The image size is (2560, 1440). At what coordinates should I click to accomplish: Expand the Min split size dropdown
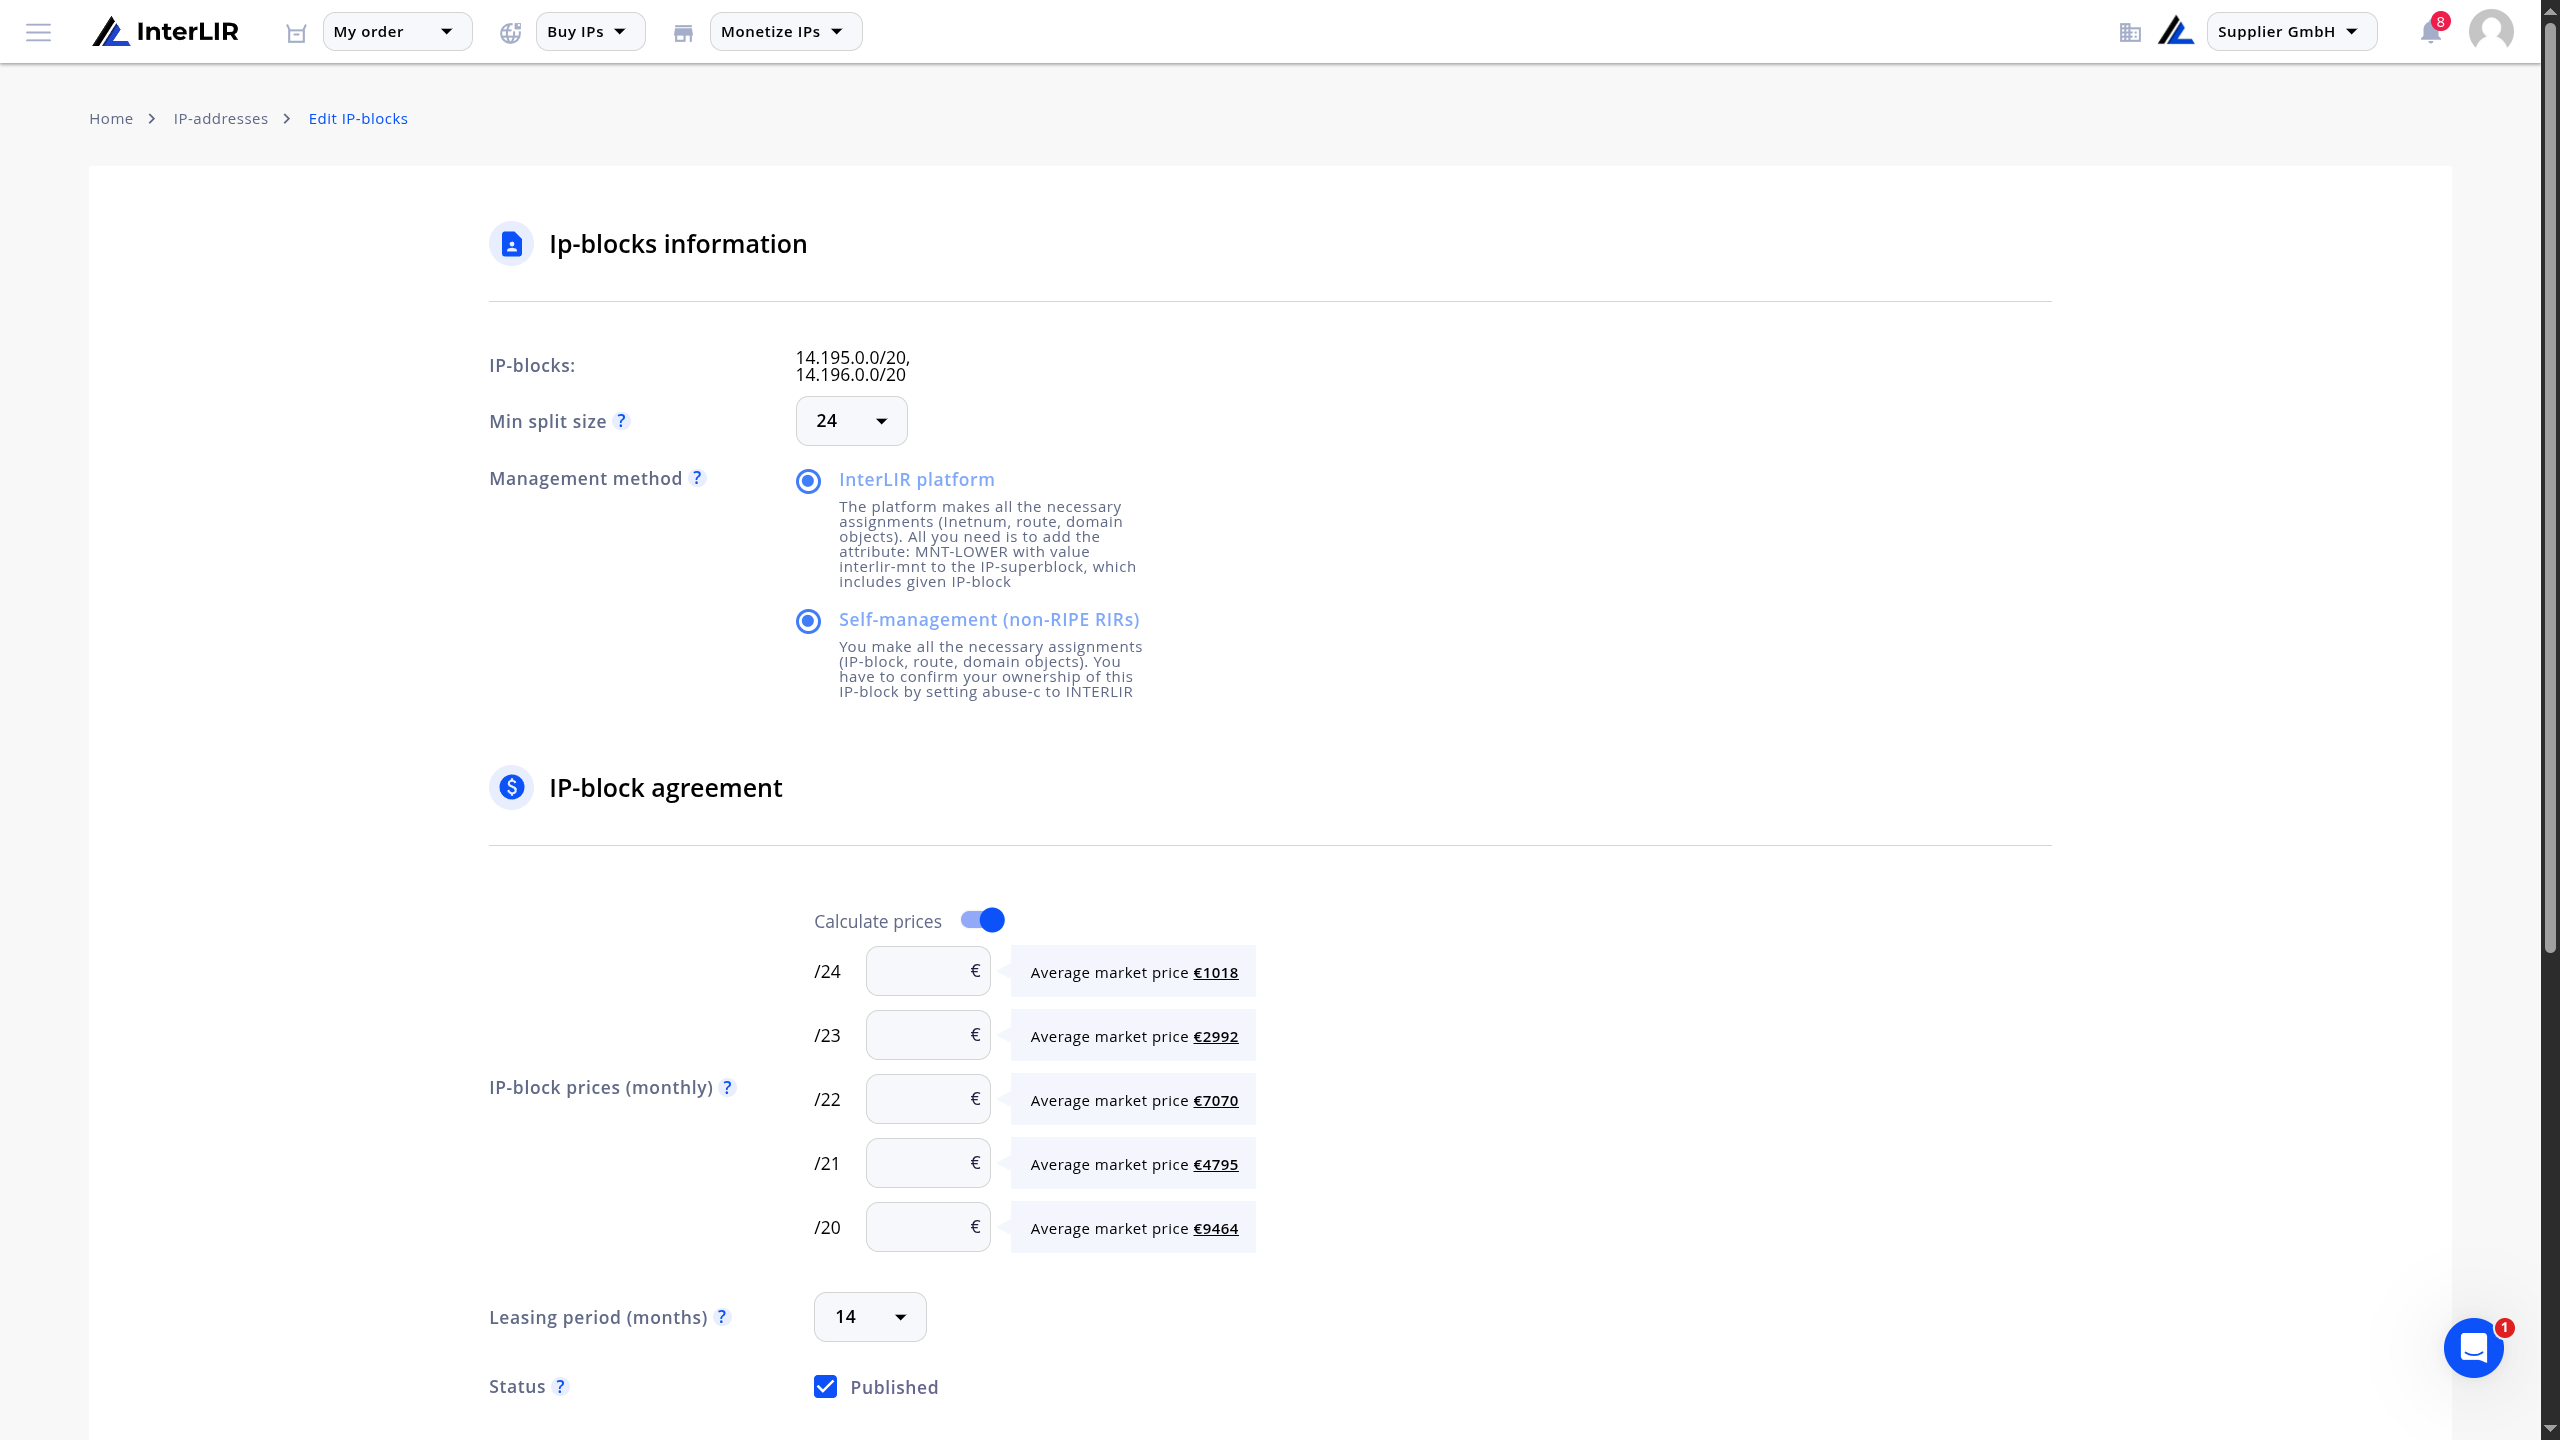[851, 421]
